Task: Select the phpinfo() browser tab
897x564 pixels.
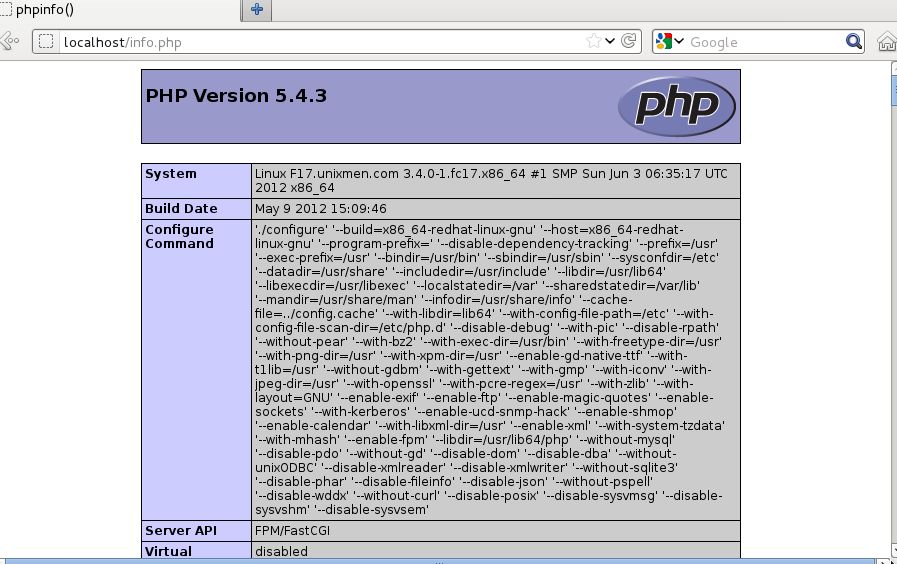Action: [x=119, y=10]
